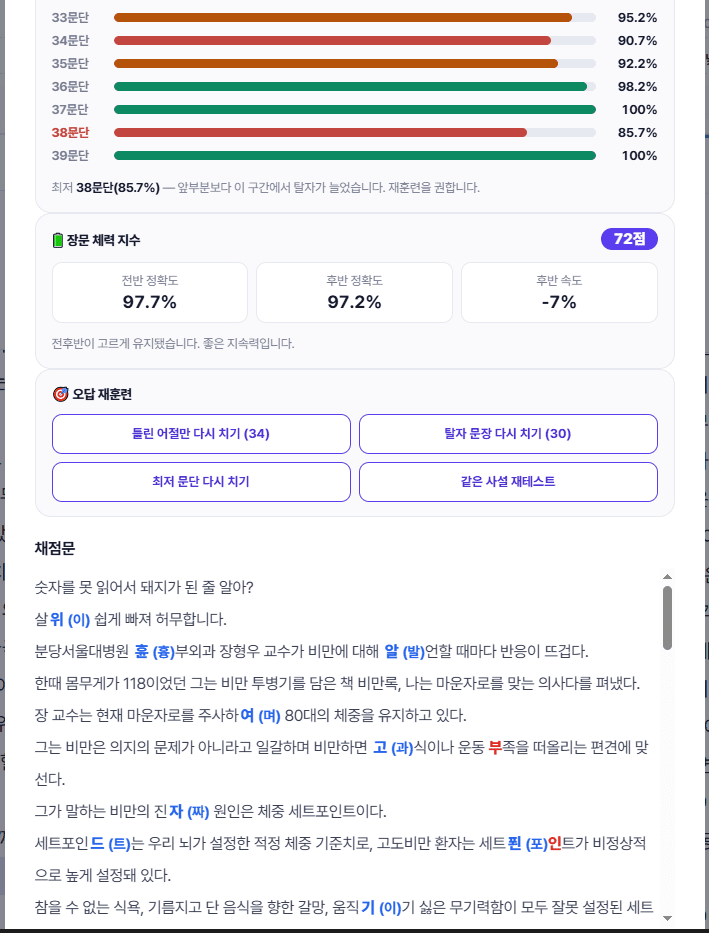
Task: Click the 채점문 scrollbar thumb
Action: [x=667, y=618]
